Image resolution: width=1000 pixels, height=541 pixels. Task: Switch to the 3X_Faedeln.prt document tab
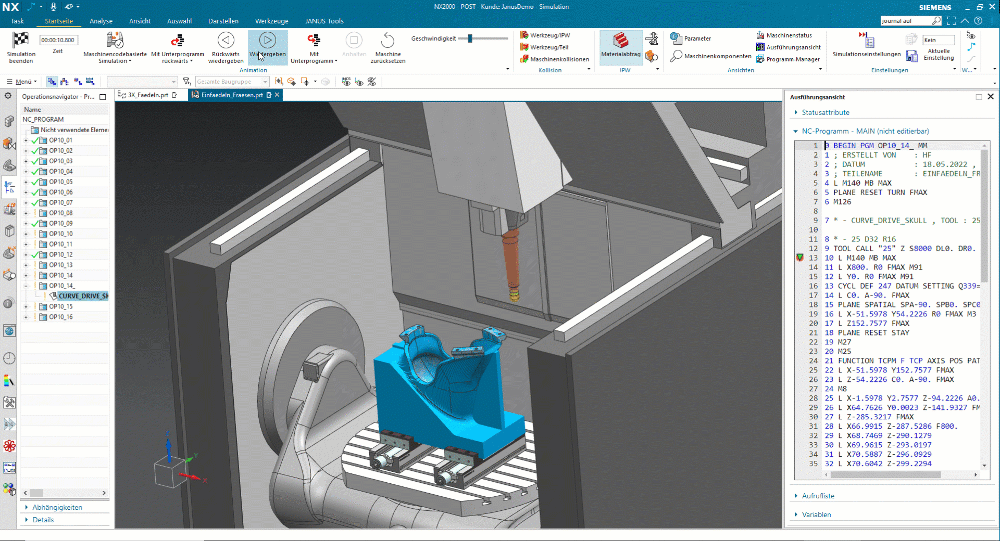tap(149, 94)
